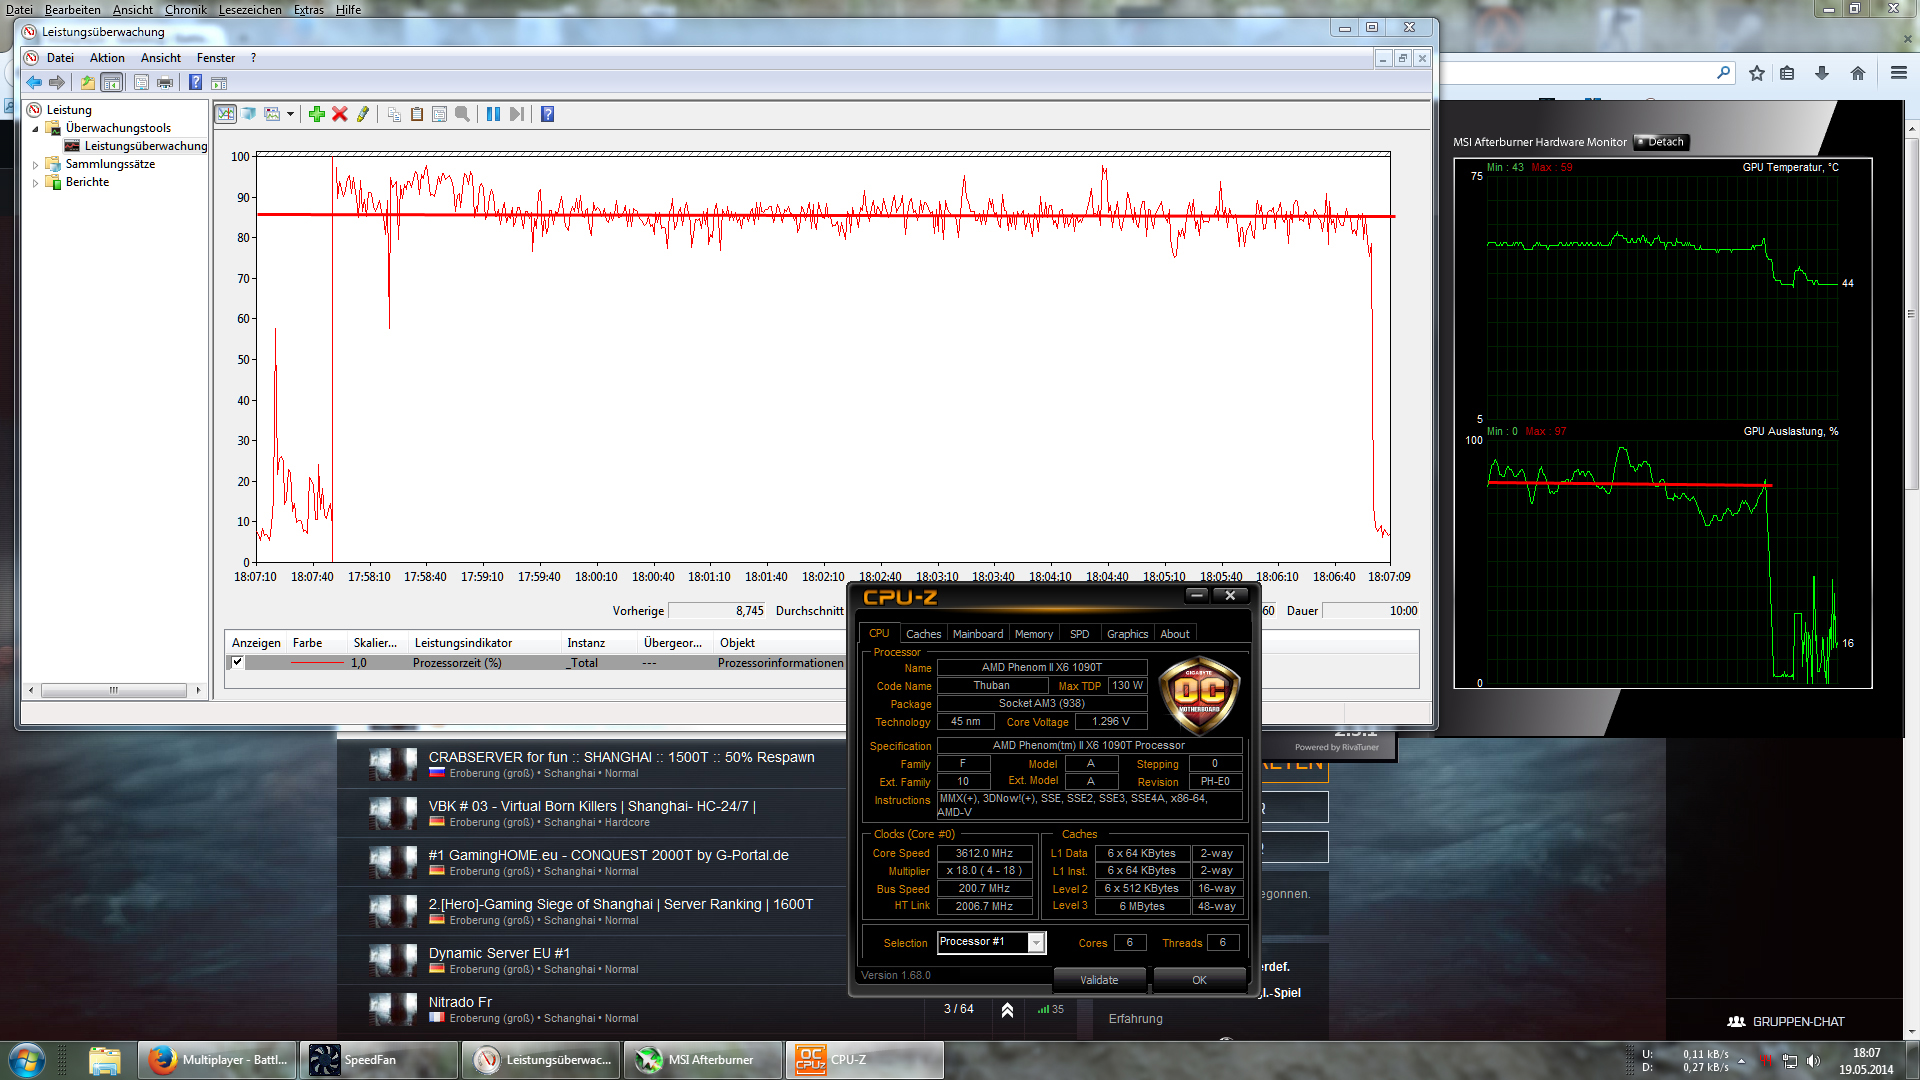Screen dimensions: 1920x1080
Task: Open the graph type dropdown arrow
Action: (290, 114)
